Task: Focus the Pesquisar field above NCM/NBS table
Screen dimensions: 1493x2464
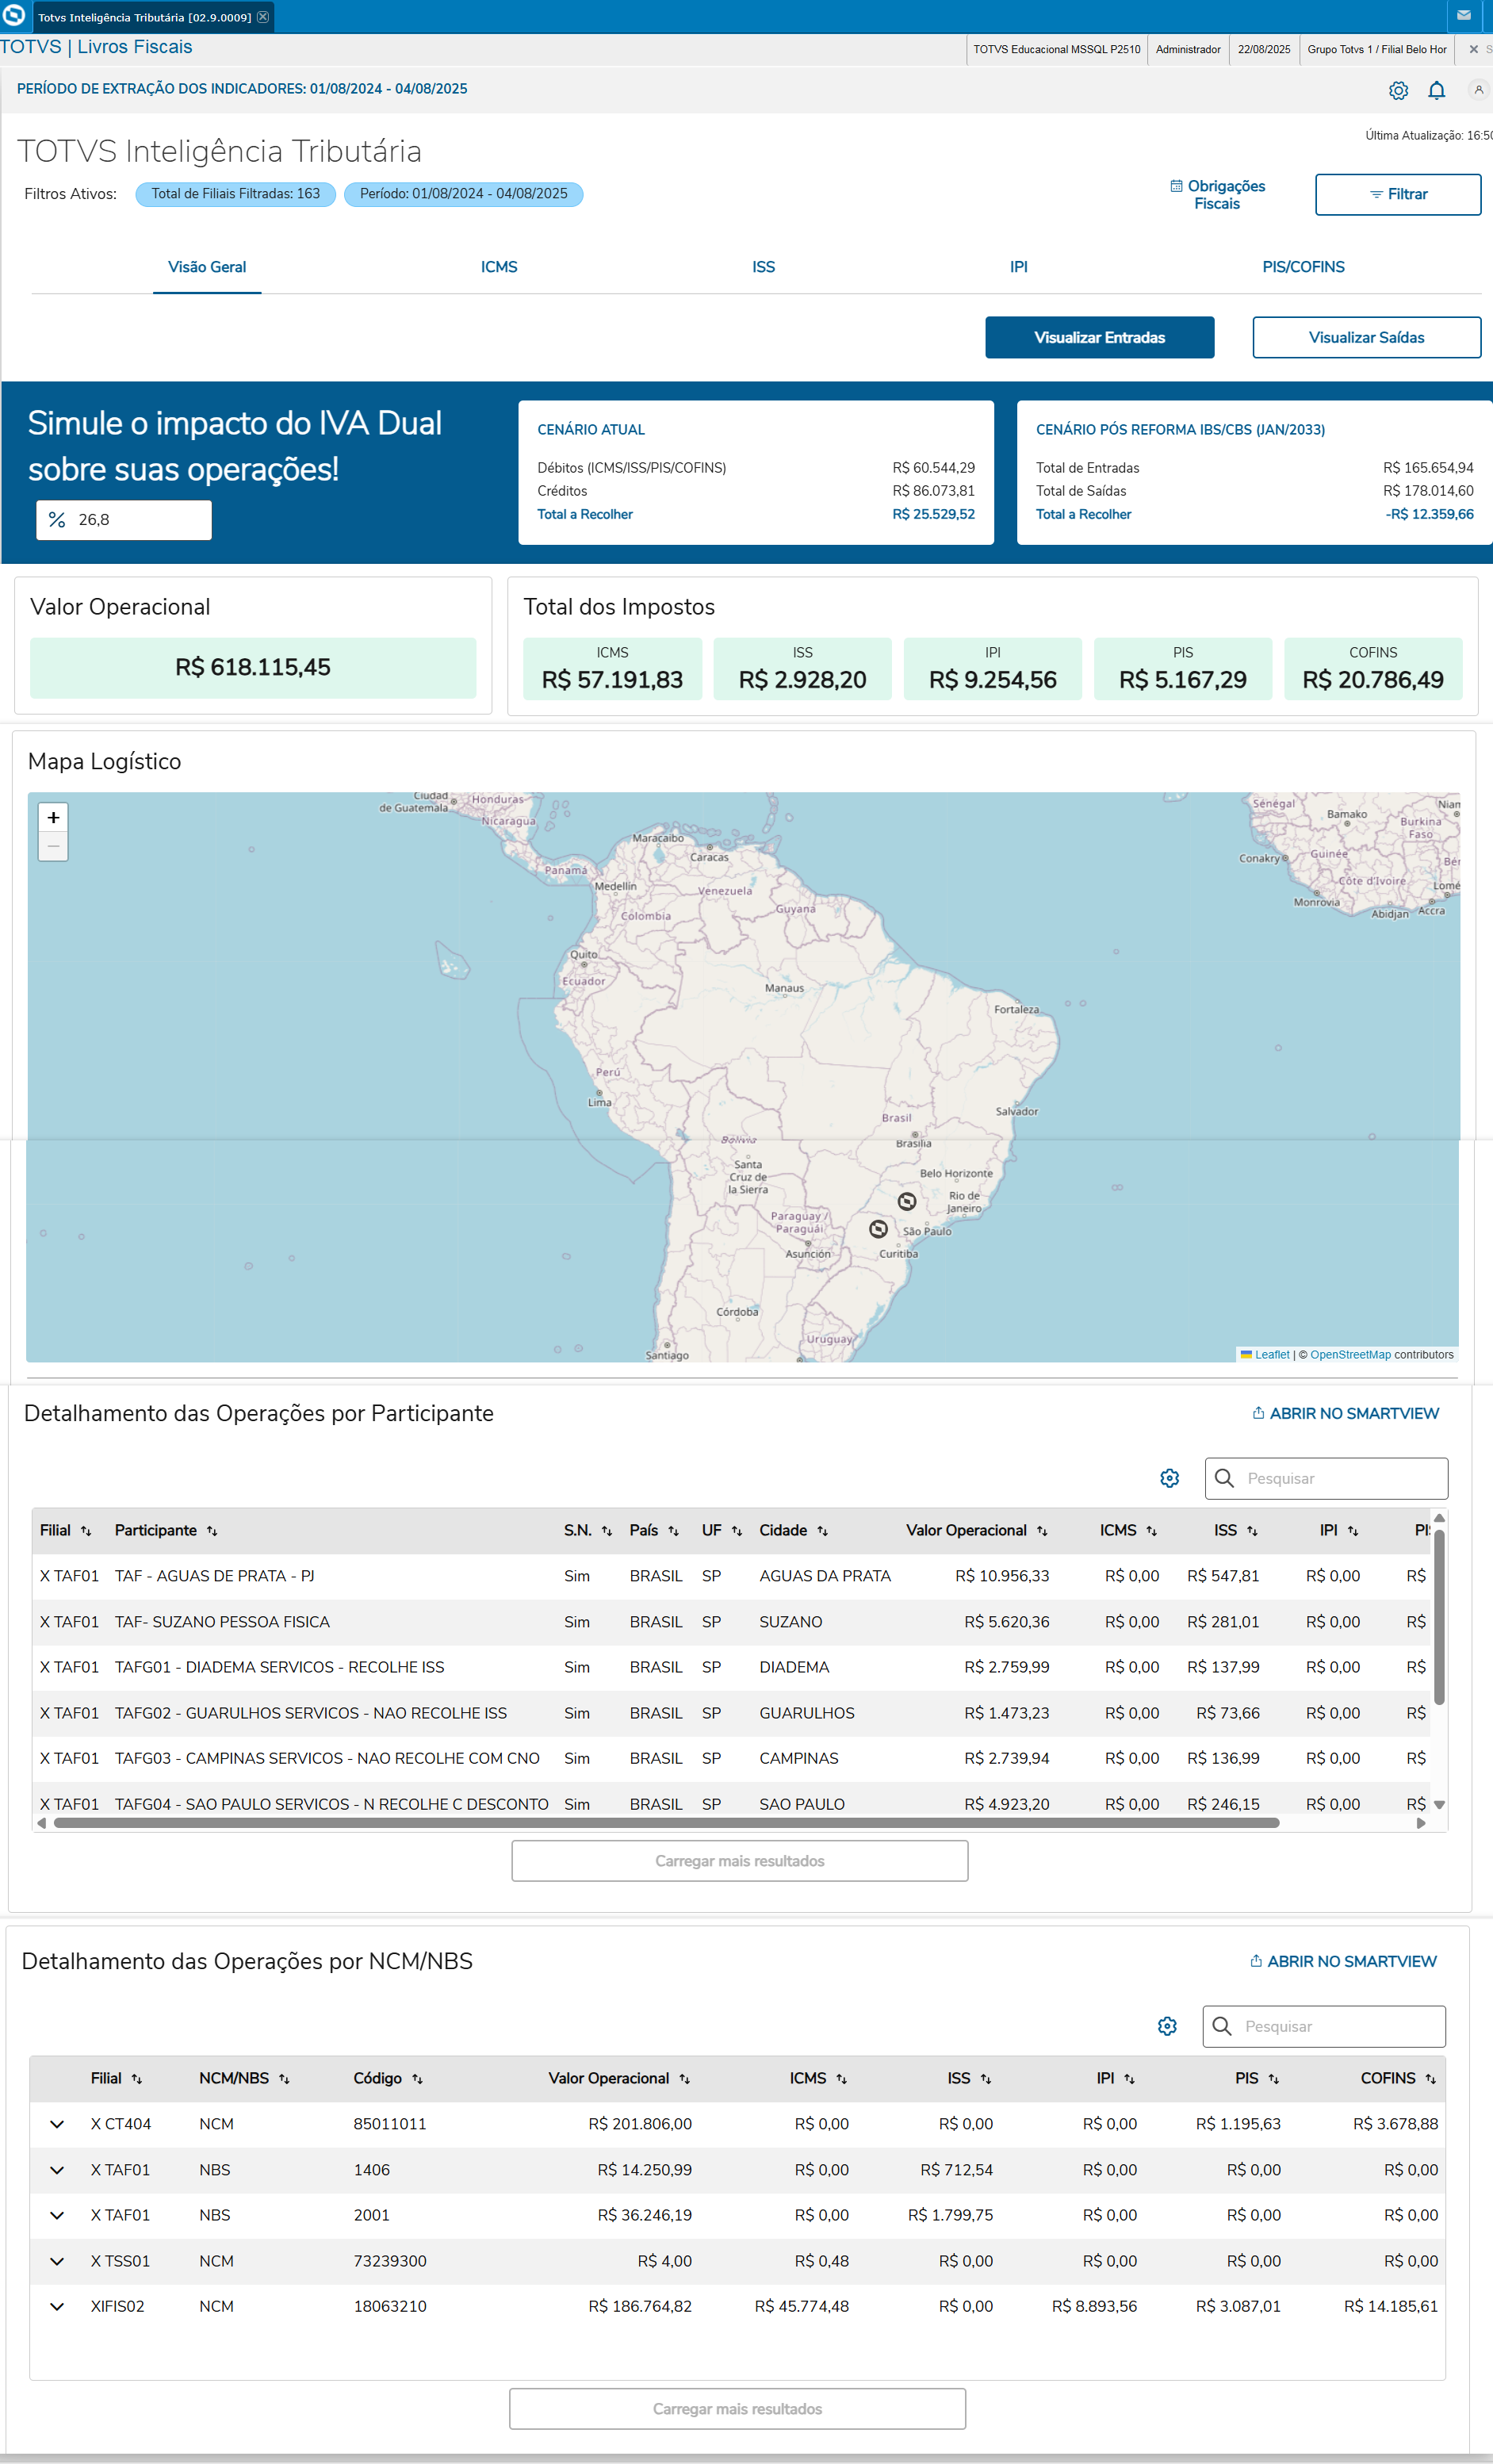Action: (1324, 2026)
